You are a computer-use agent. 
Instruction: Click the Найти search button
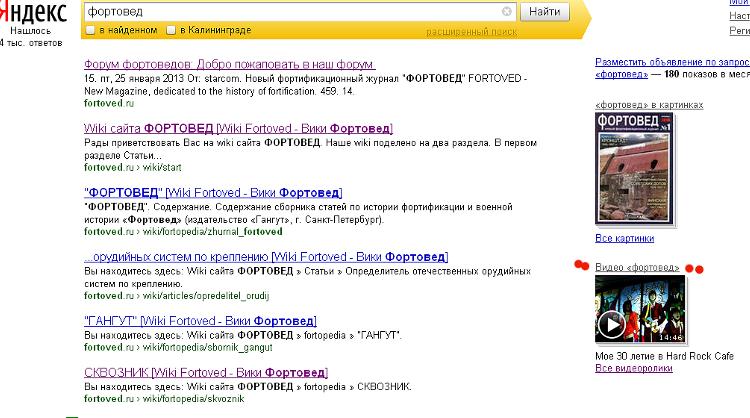tap(545, 11)
